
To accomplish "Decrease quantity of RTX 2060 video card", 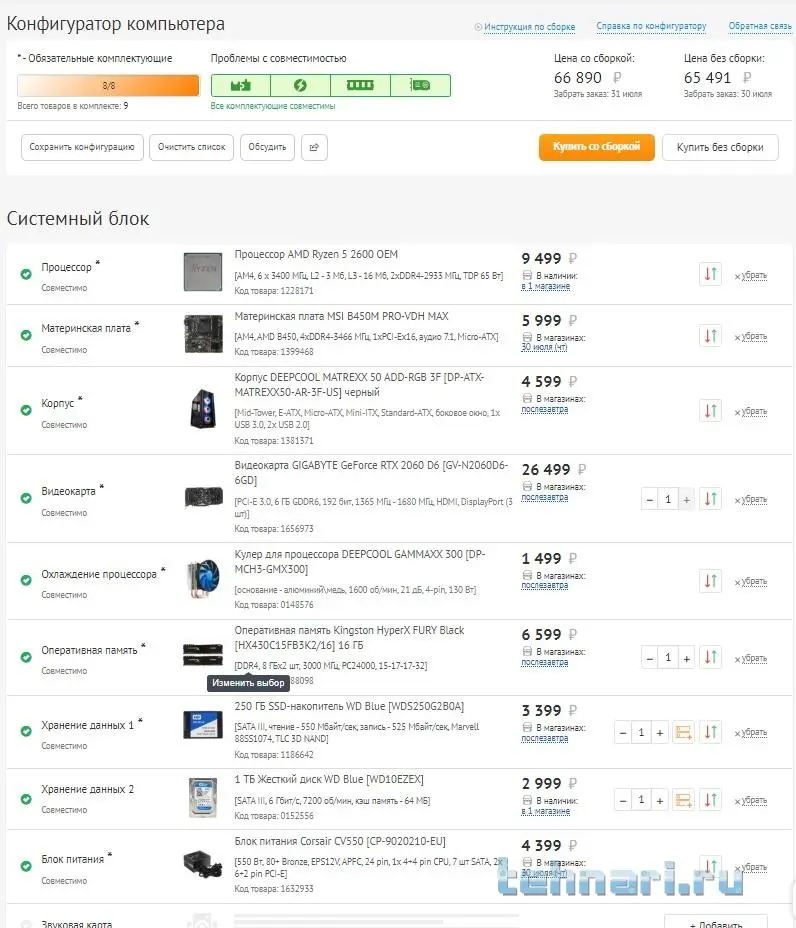I will 650,500.
